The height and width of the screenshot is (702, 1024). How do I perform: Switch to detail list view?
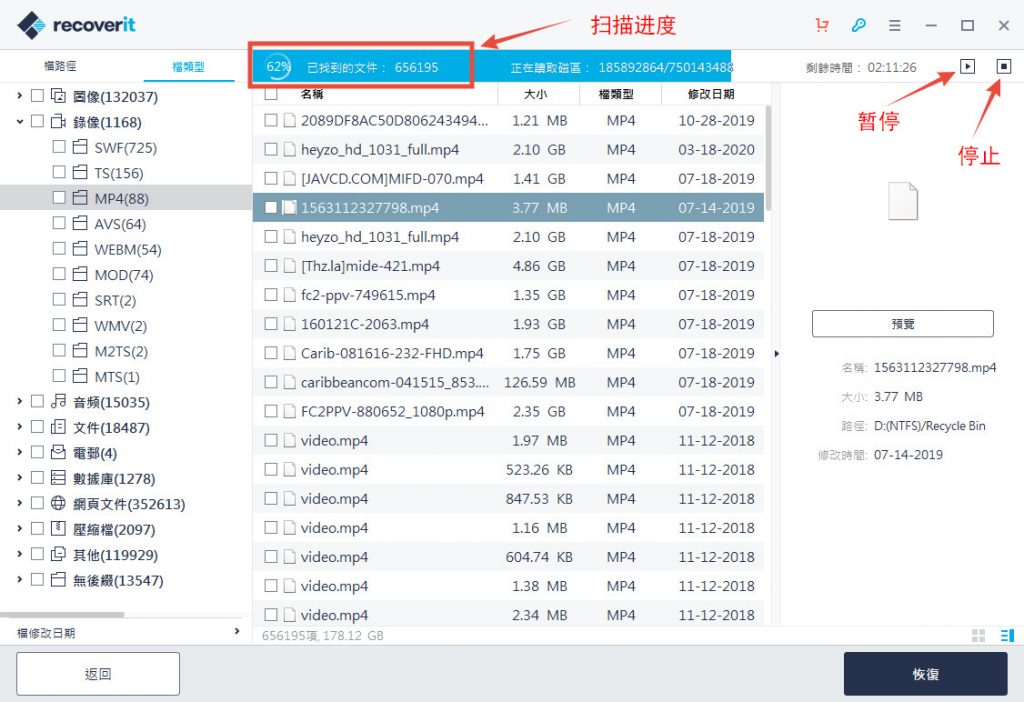click(1007, 635)
